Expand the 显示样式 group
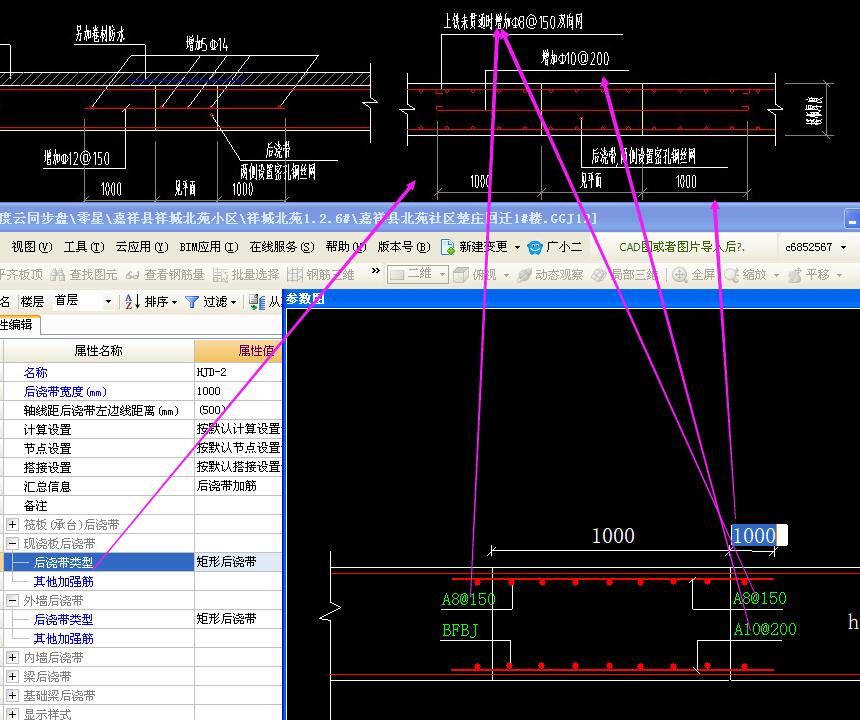 click(12, 714)
